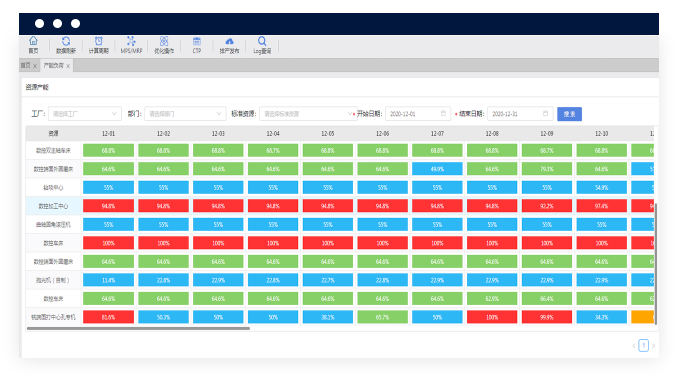Click the green 62.9% cell
679x380 pixels.
pos(492,299)
